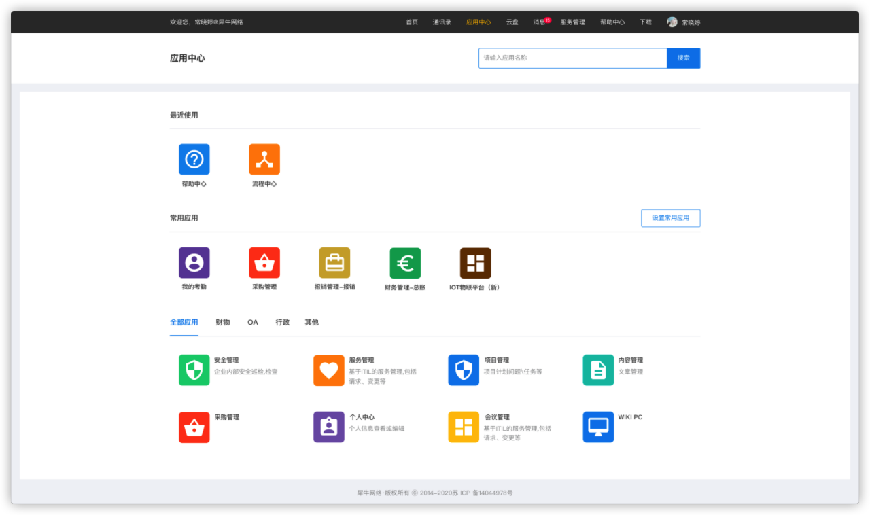Click the 设置常用应用 button

point(671,218)
